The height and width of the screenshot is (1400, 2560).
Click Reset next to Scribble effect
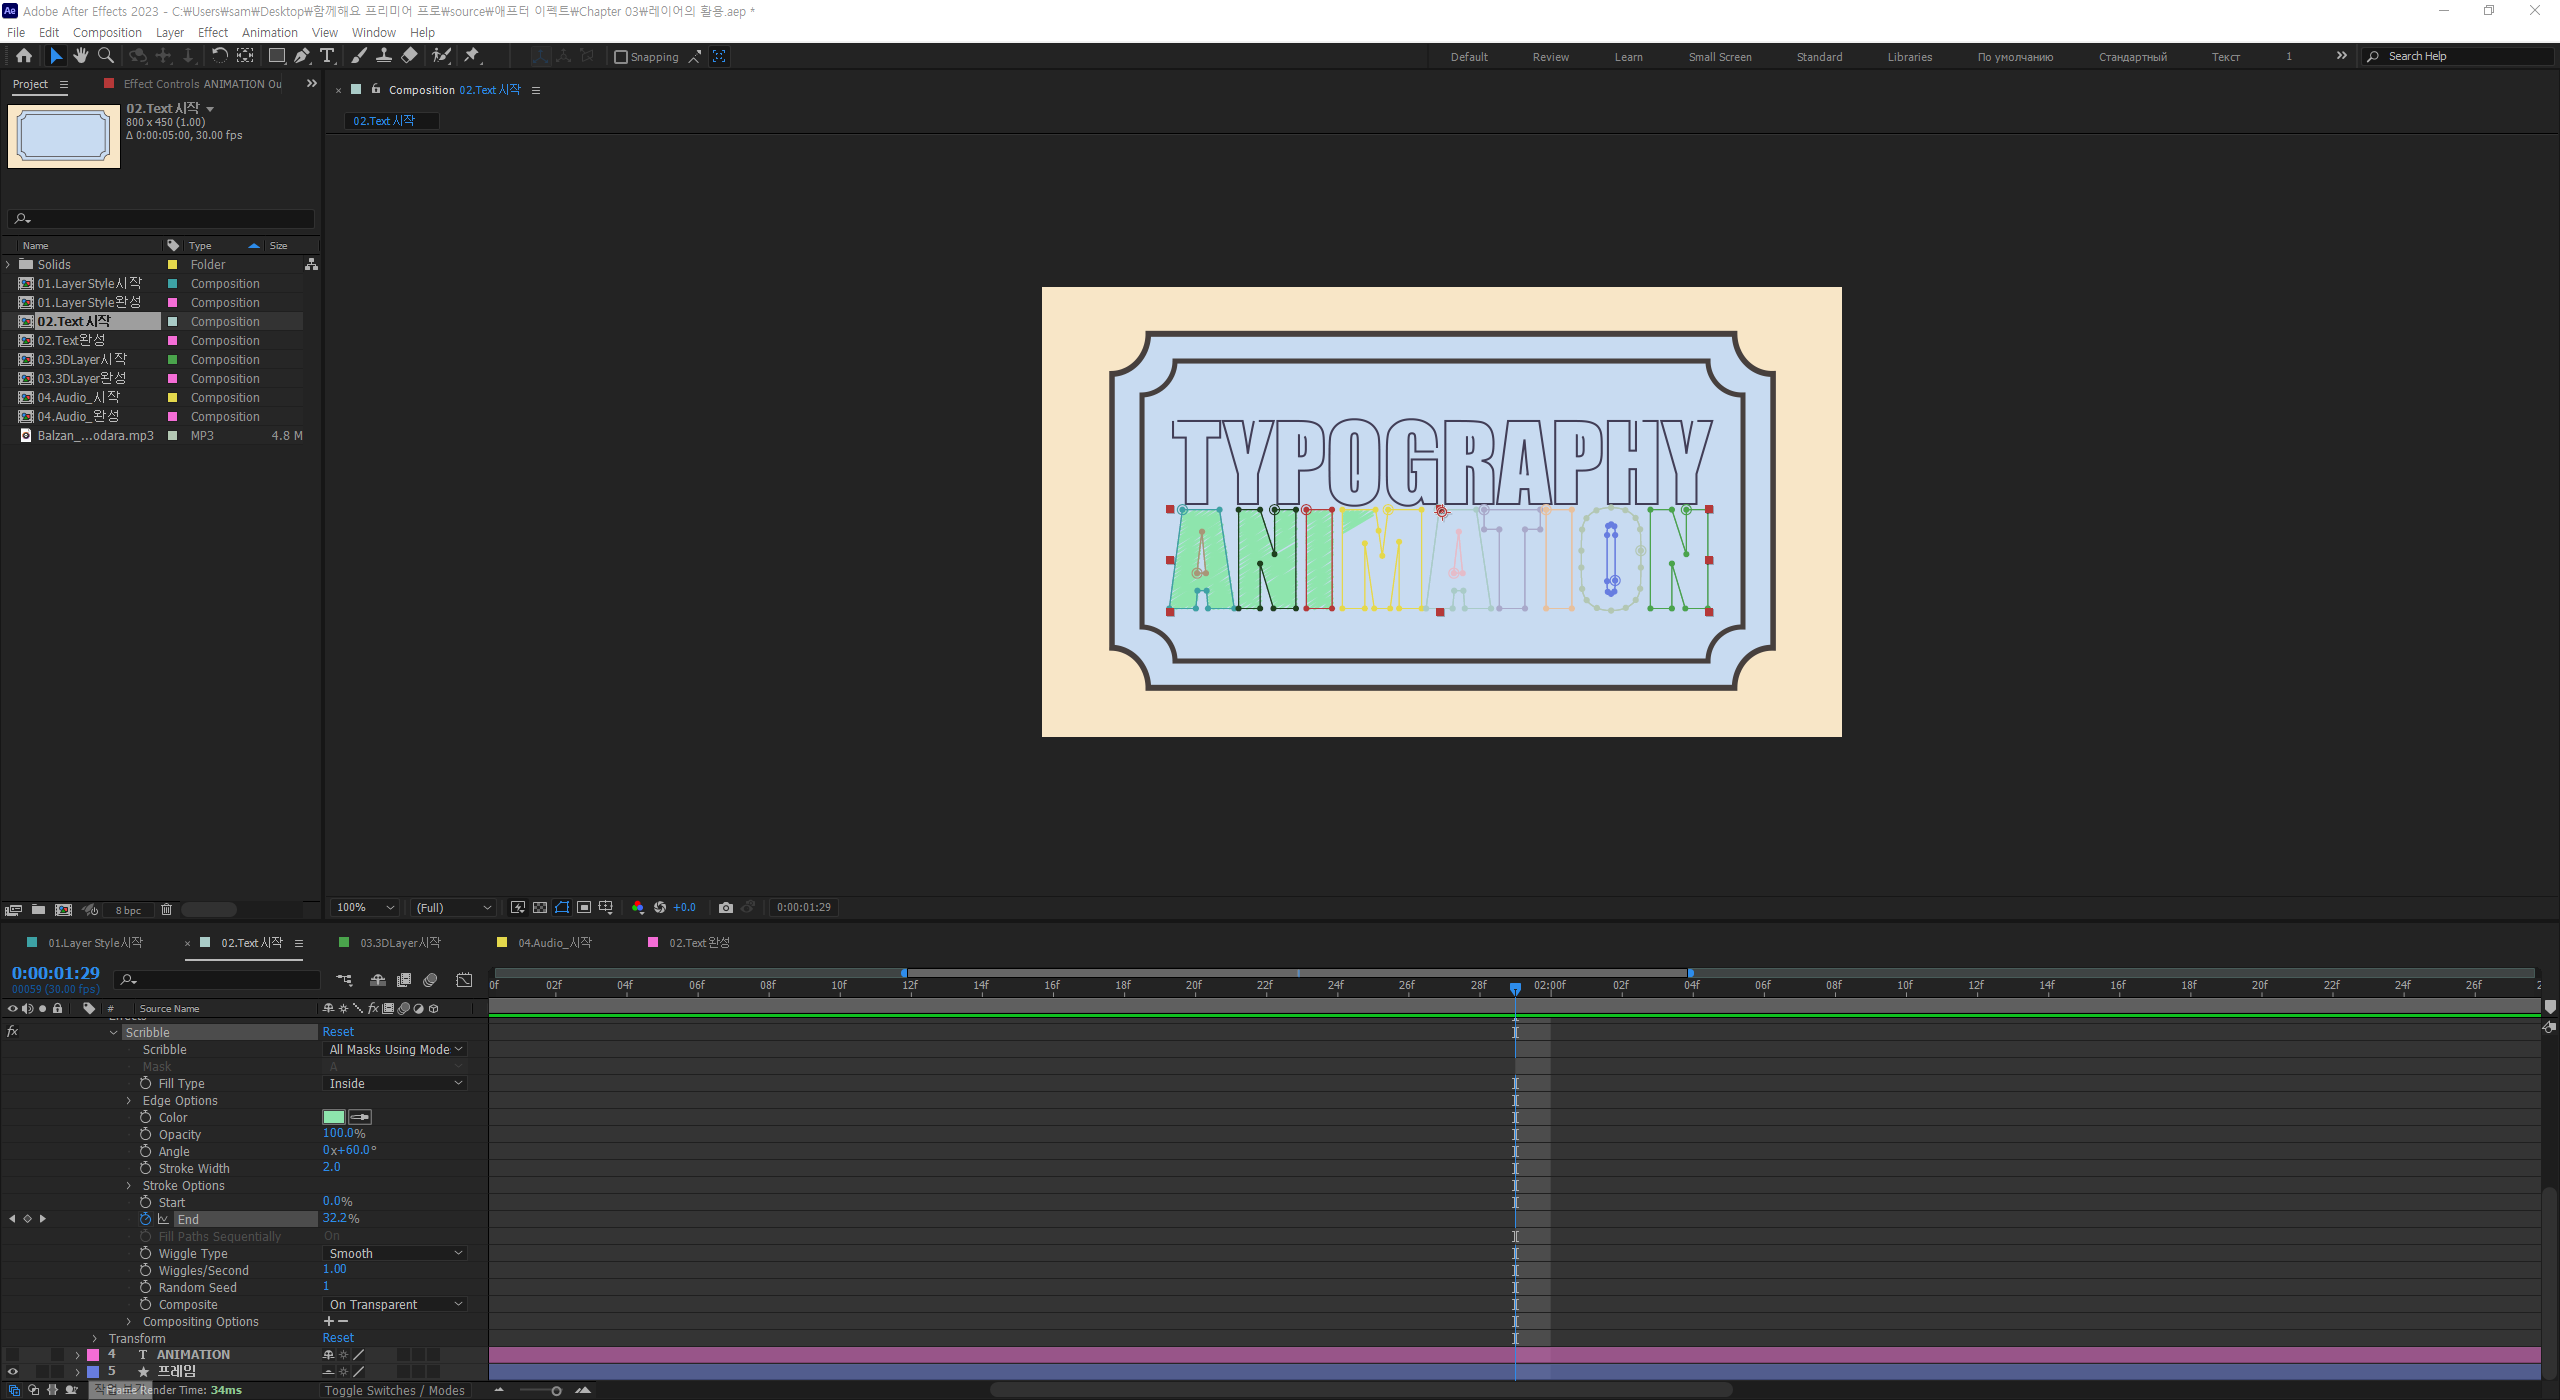338,1032
